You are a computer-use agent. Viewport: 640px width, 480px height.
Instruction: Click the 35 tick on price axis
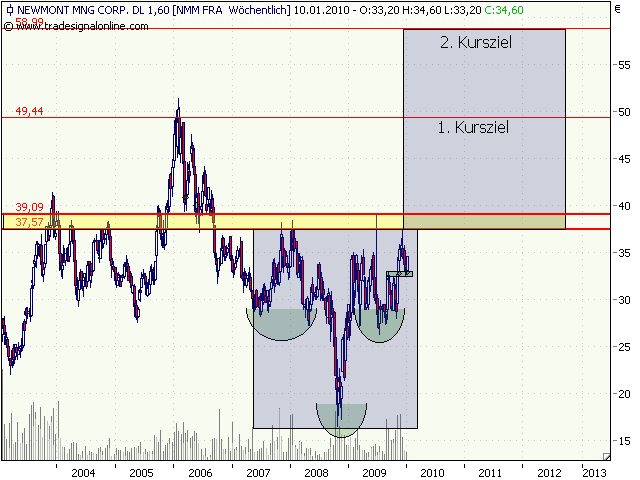(x=624, y=253)
